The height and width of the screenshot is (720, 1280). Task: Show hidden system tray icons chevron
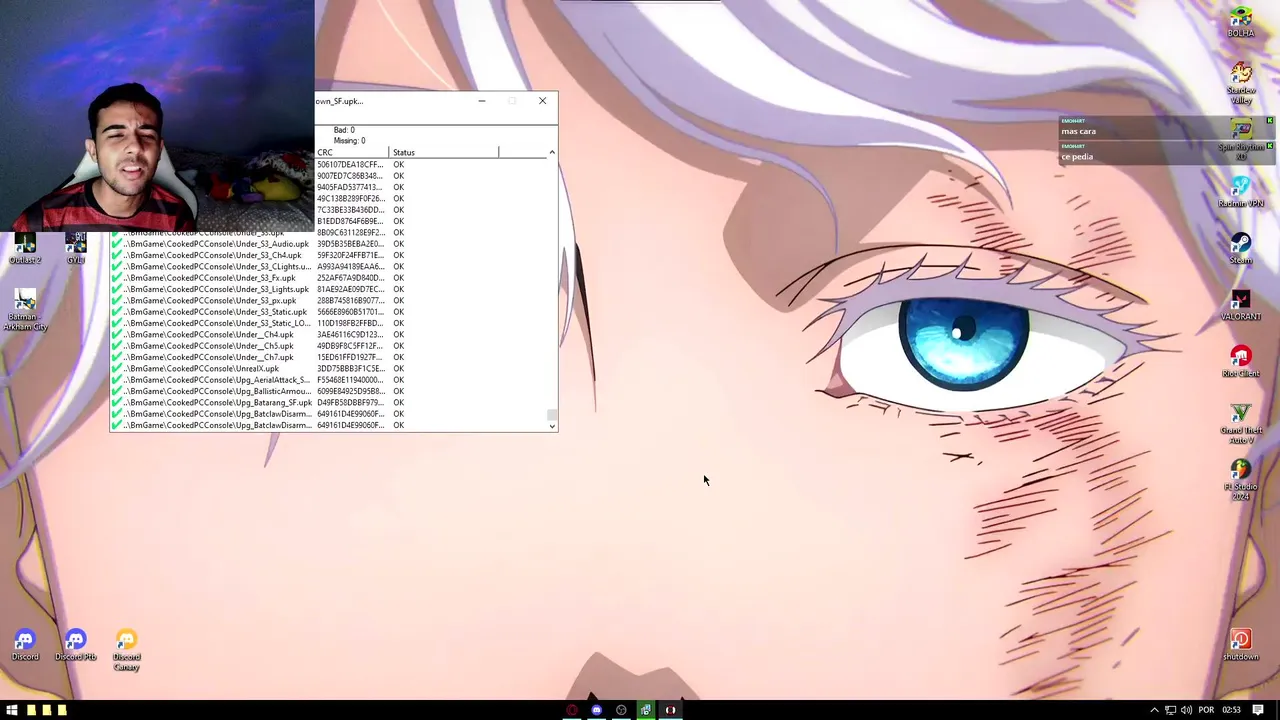coord(1154,710)
